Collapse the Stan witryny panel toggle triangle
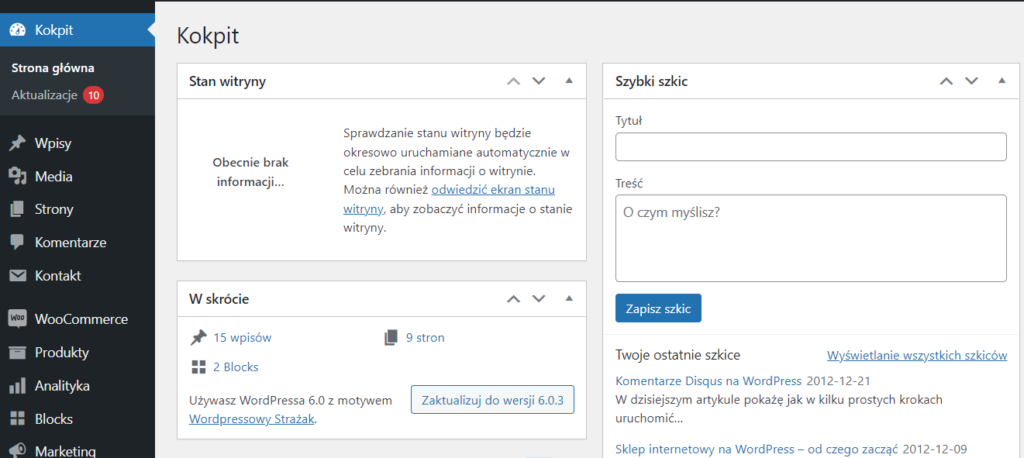 569,81
